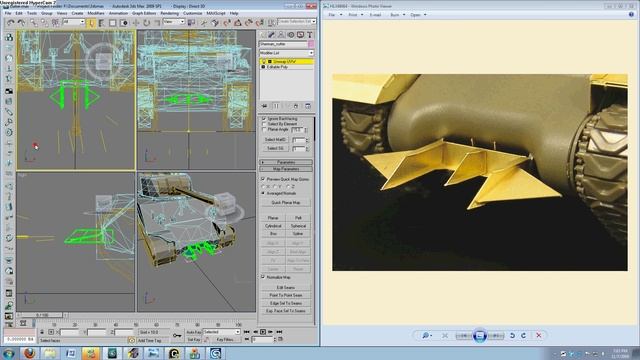Delete the image with red X
640x360 pixels.
pos(539,336)
